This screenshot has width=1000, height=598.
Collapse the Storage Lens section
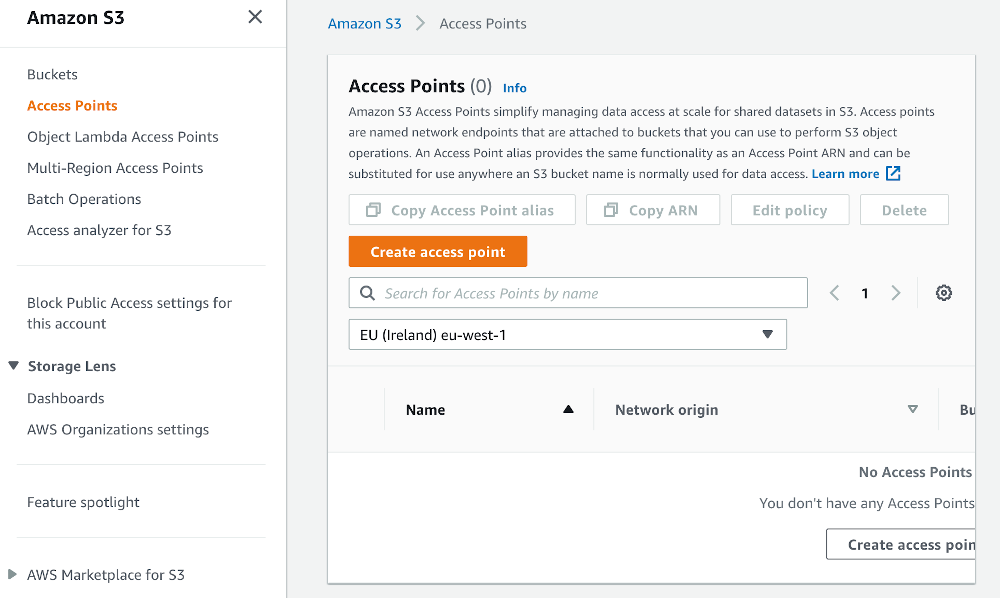14,366
